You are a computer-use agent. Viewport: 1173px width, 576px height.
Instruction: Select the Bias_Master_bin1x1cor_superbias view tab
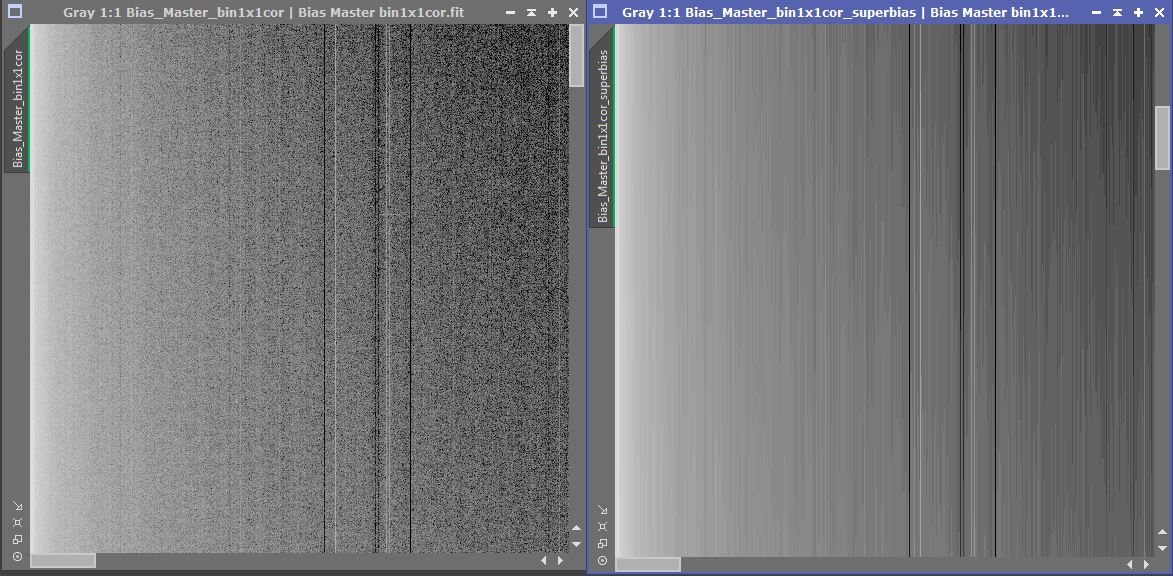point(603,126)
